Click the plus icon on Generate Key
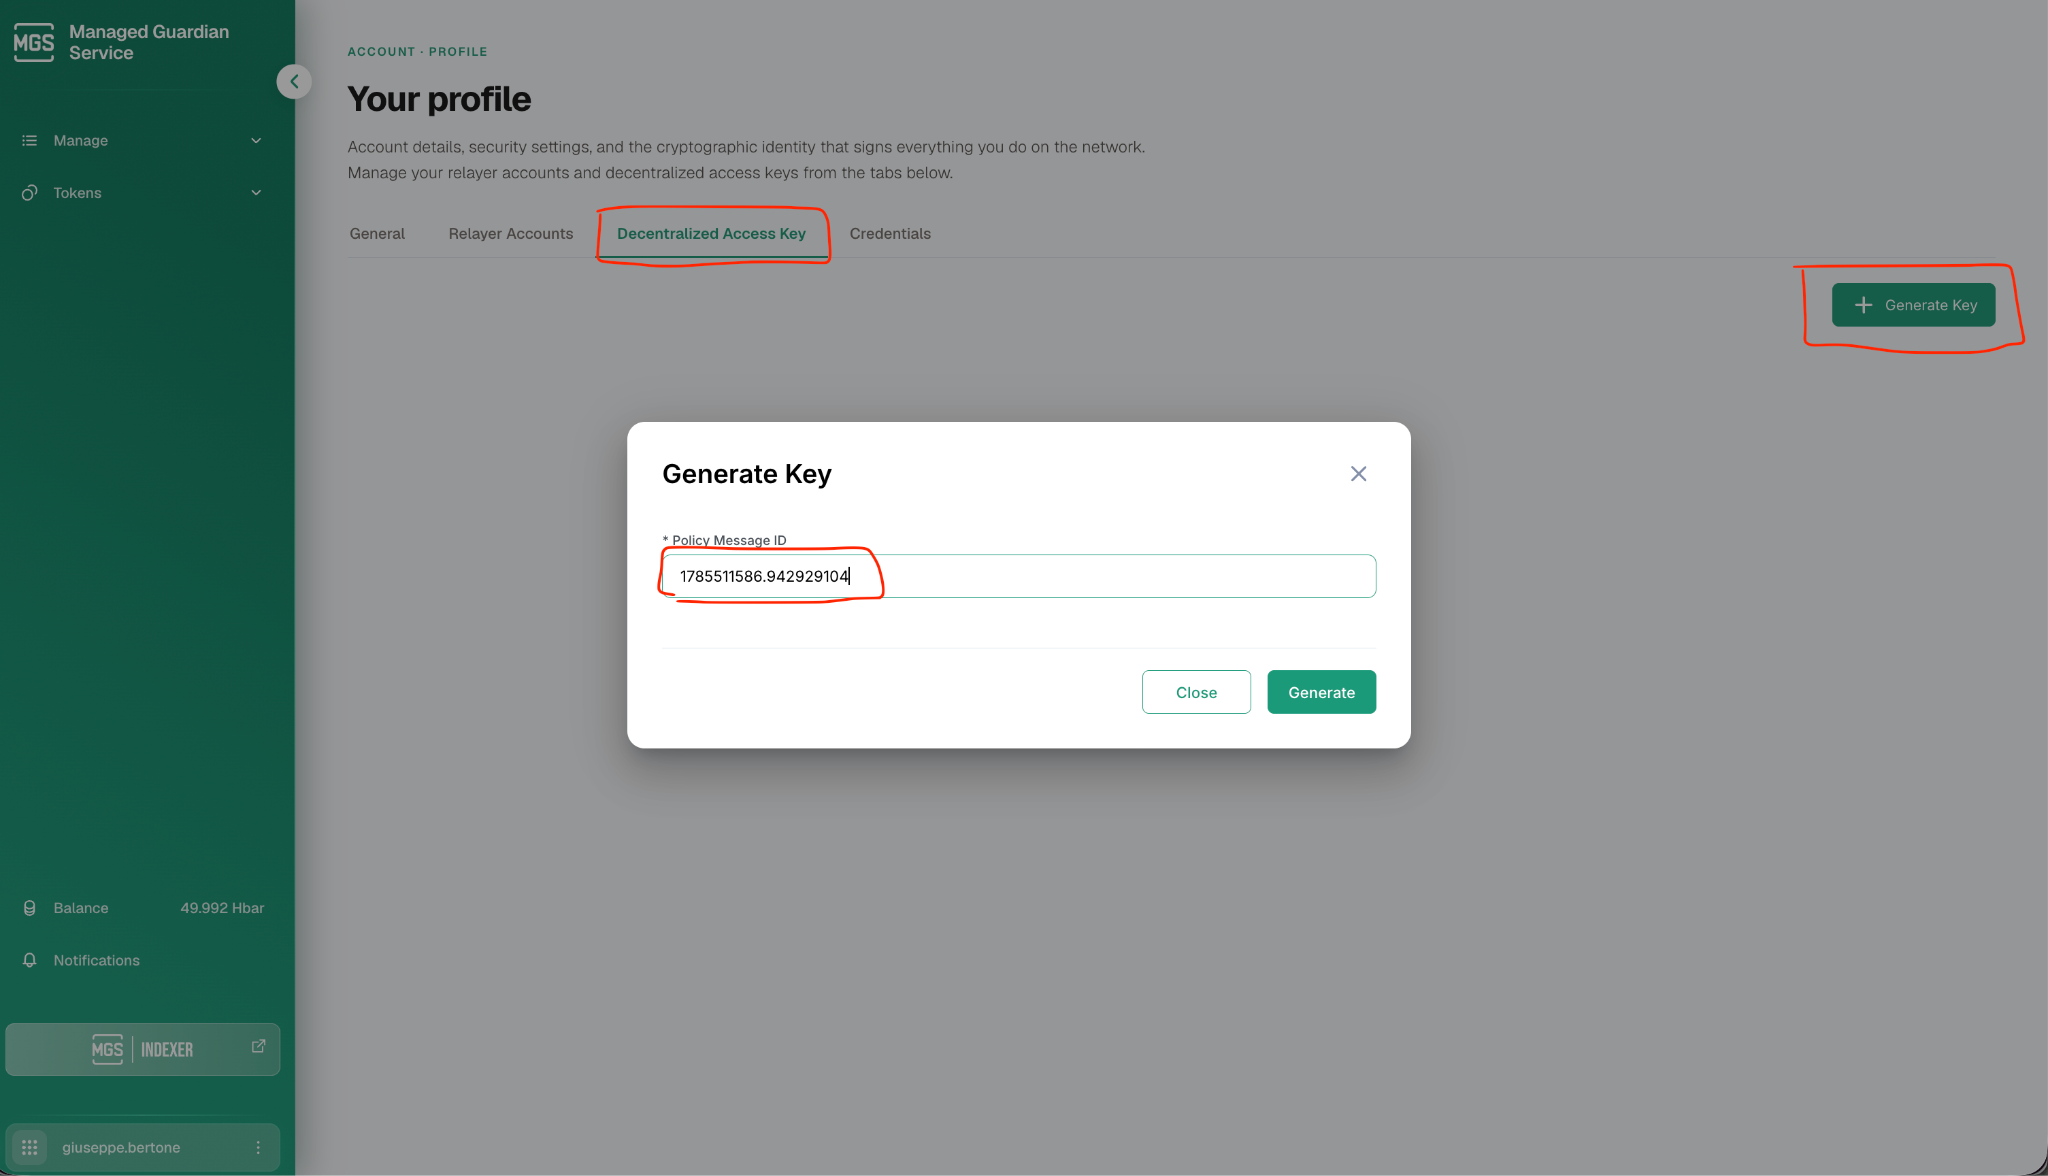Screen dimensions: 2048x1176 [x=1863, y=305]
